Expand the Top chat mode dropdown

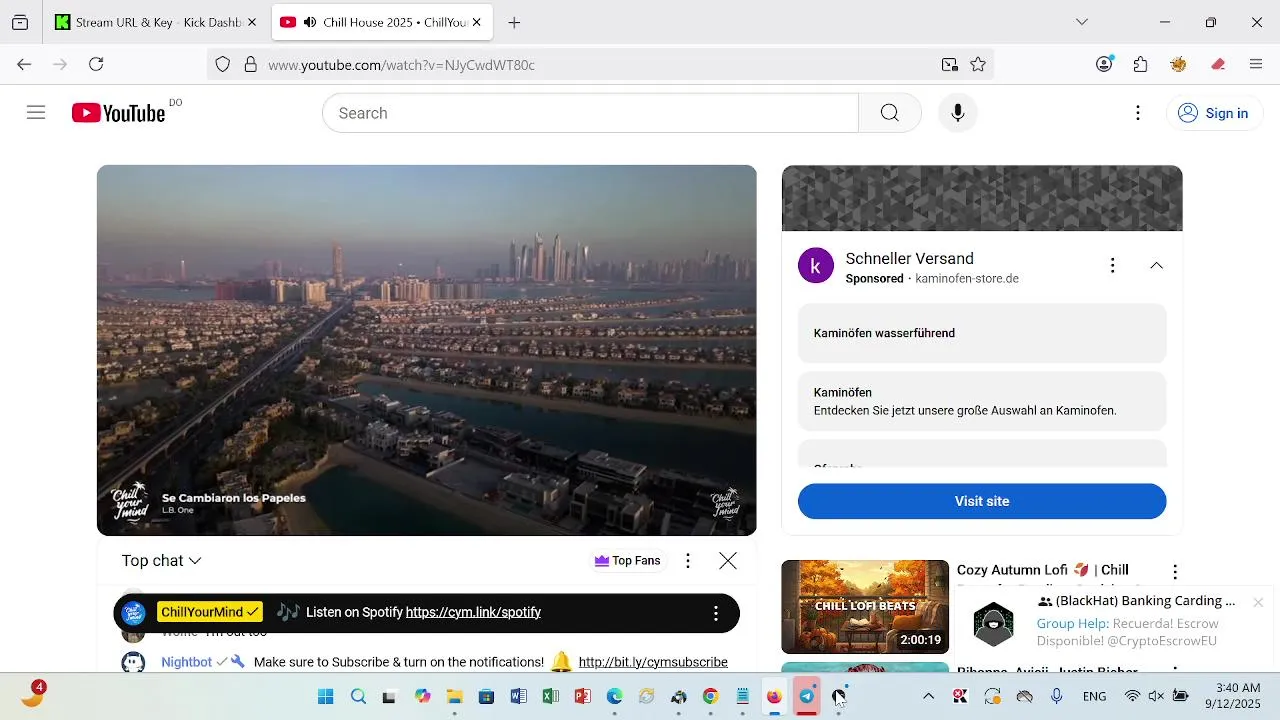coord(162,561)
